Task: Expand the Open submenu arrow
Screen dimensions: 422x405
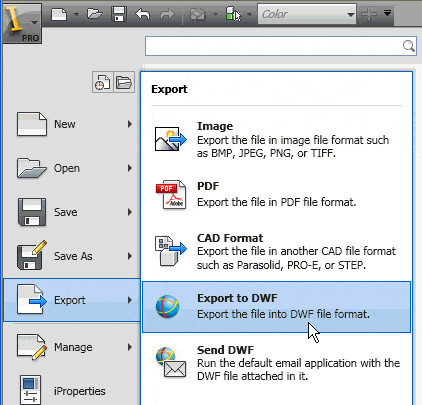Action: (x=130, y=168)
